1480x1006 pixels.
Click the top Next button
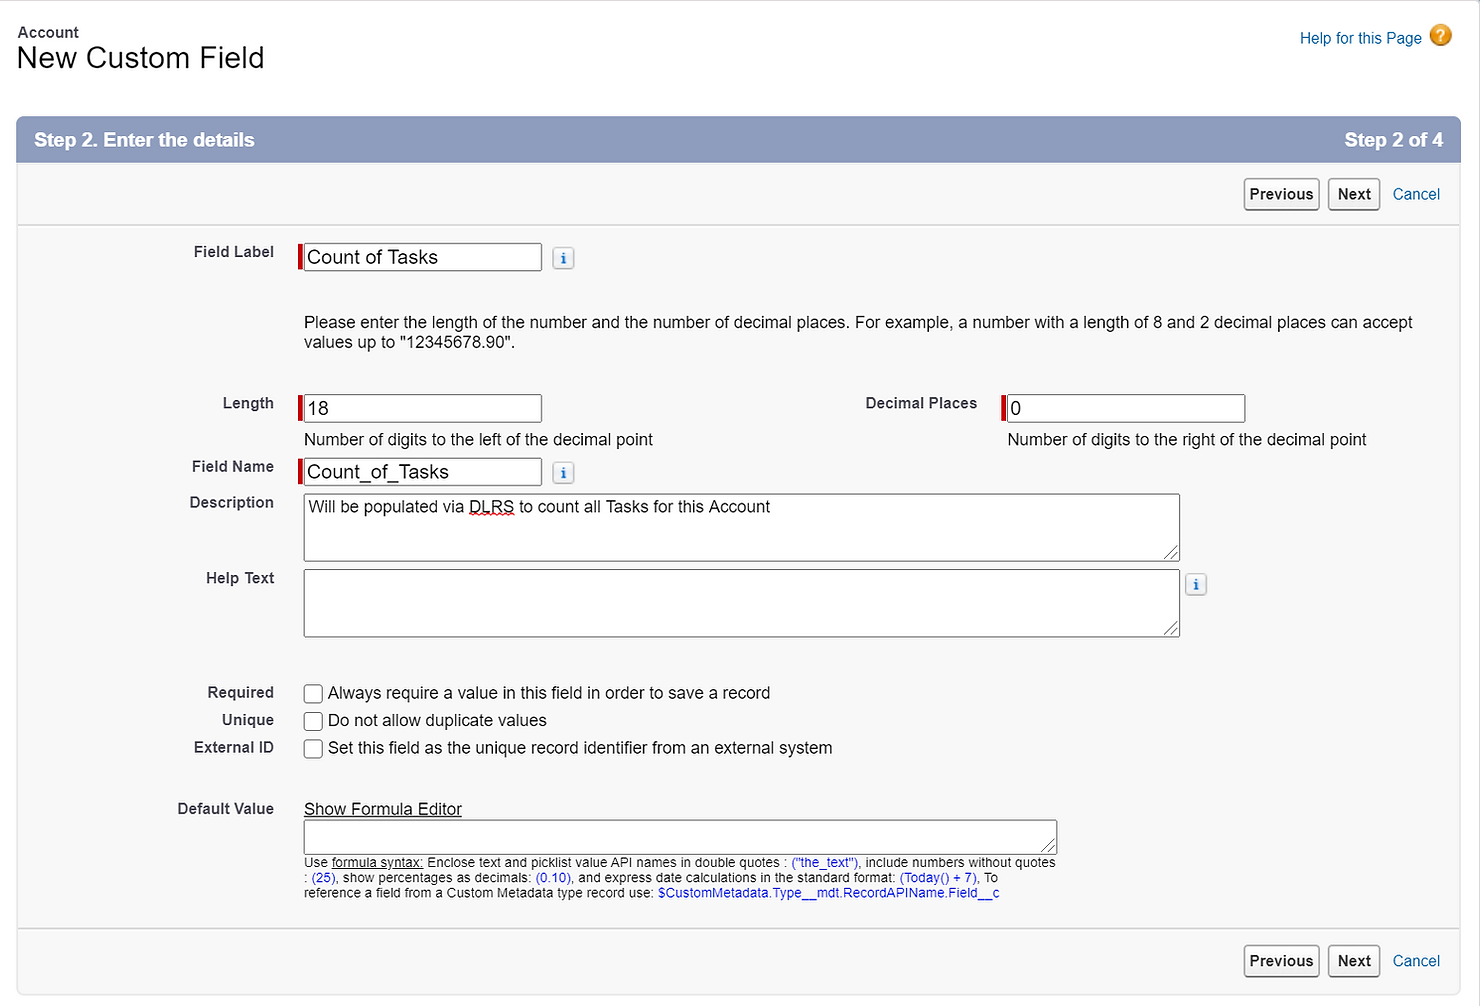tap(1354, 194)
